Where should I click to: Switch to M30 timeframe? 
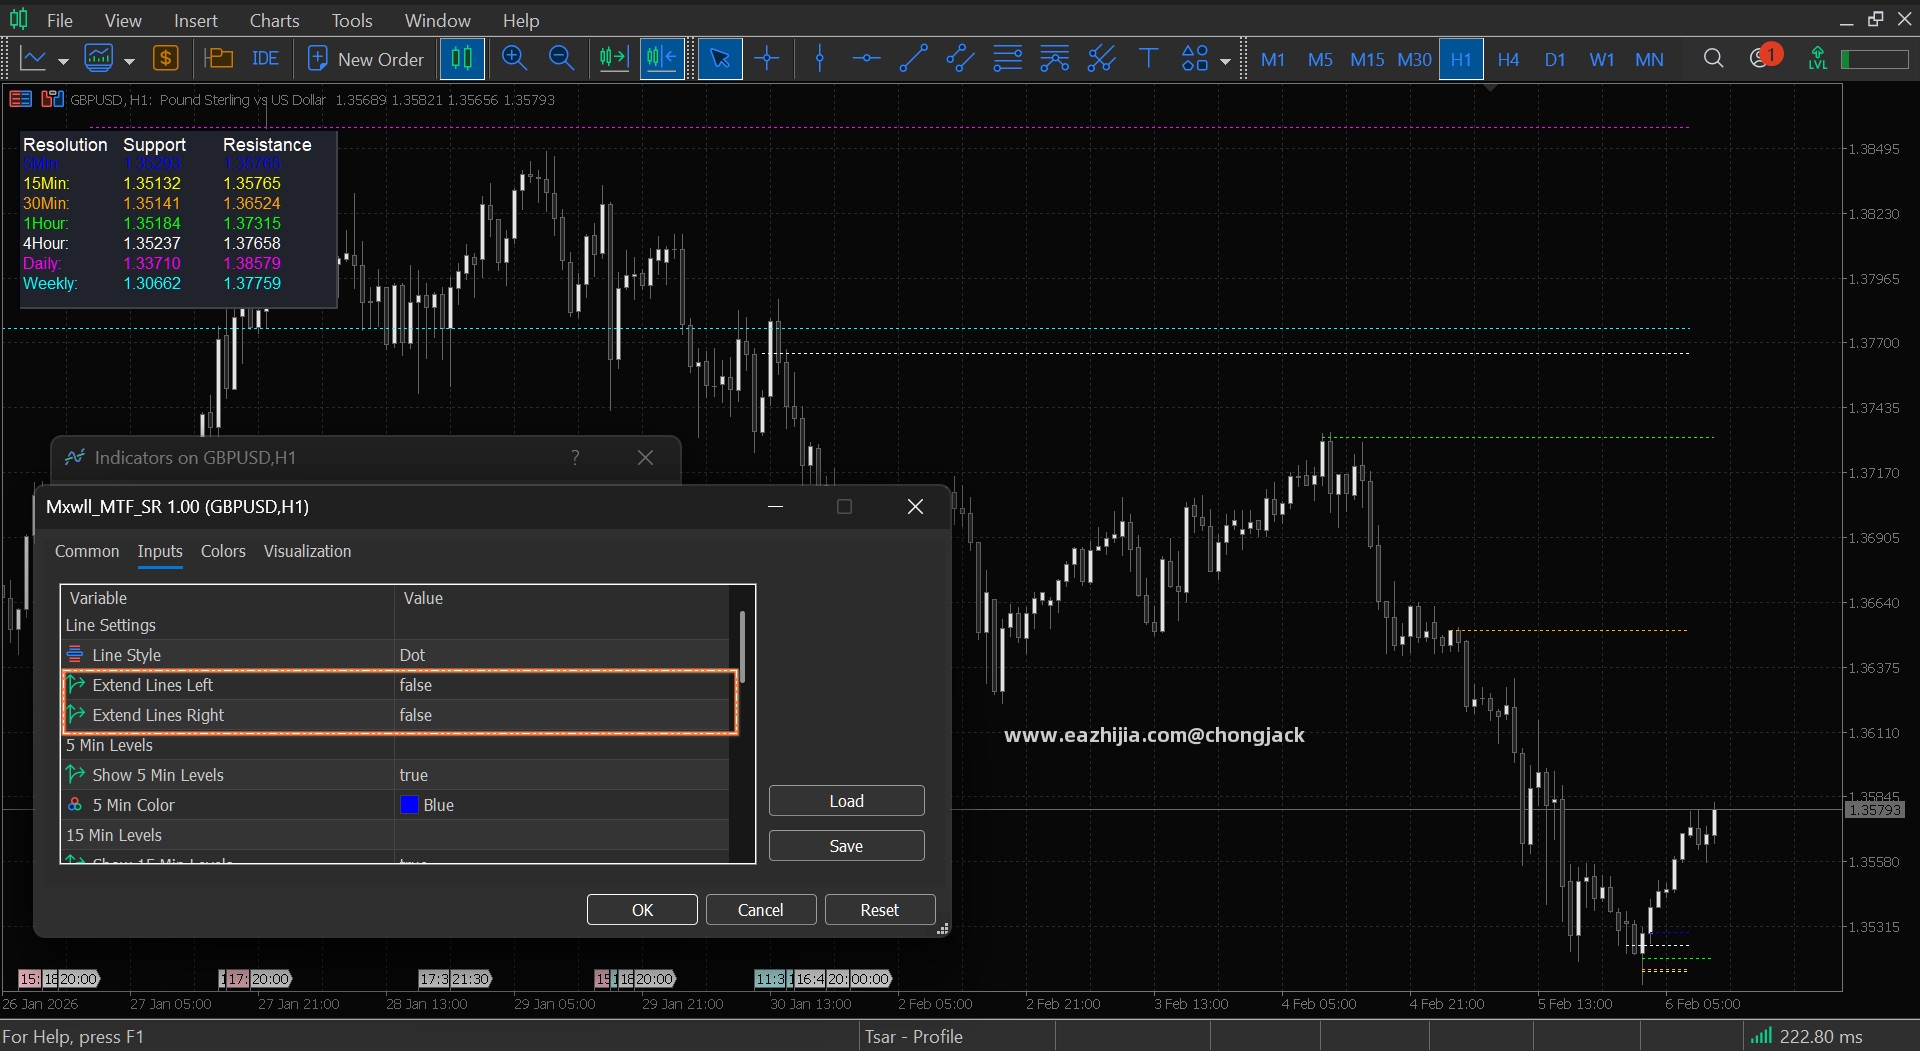tap(1414, 59)
